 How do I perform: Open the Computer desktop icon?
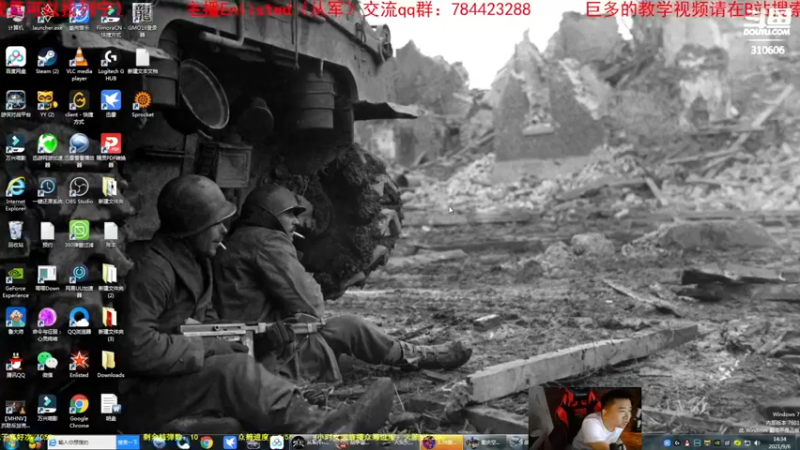point(15,17)
